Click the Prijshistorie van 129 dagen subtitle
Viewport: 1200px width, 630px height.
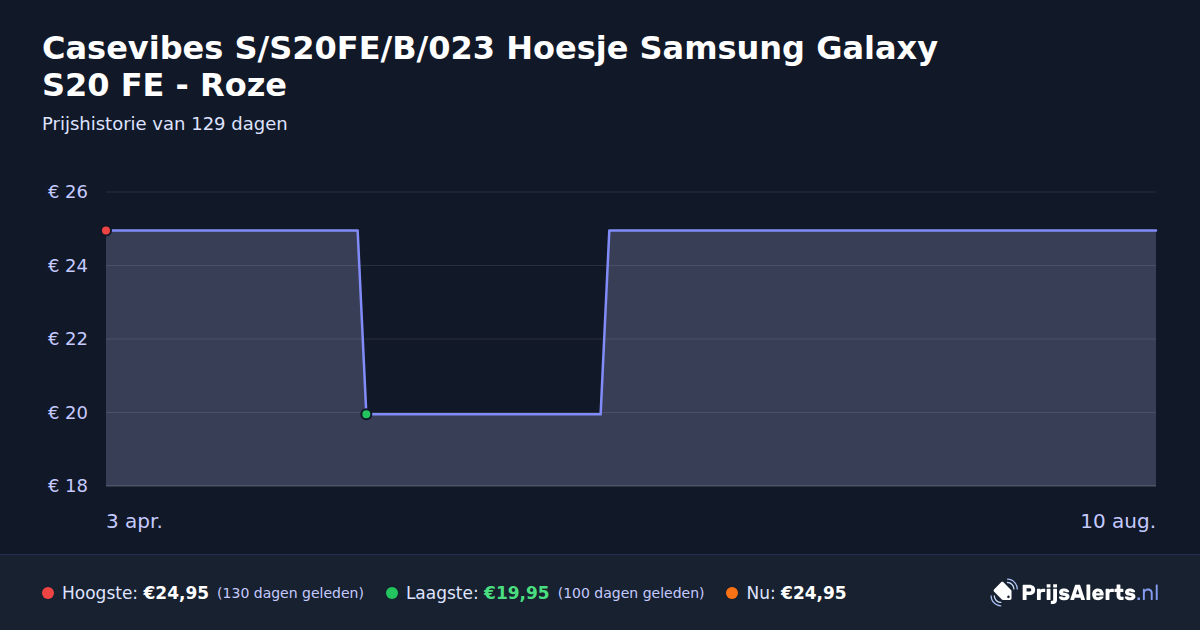pyautogui.click(x=165, y=124)
